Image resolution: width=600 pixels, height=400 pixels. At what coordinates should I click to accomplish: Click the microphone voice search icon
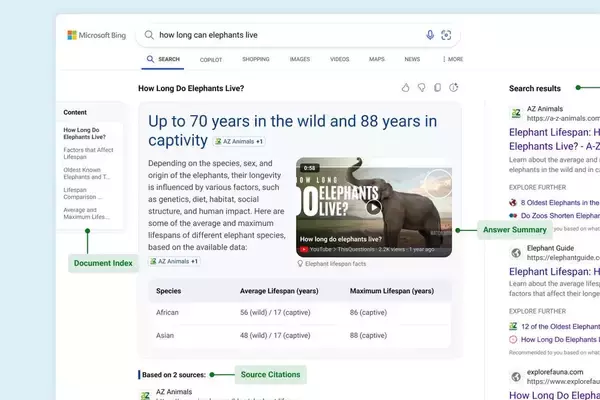click(x=430, y=35)
